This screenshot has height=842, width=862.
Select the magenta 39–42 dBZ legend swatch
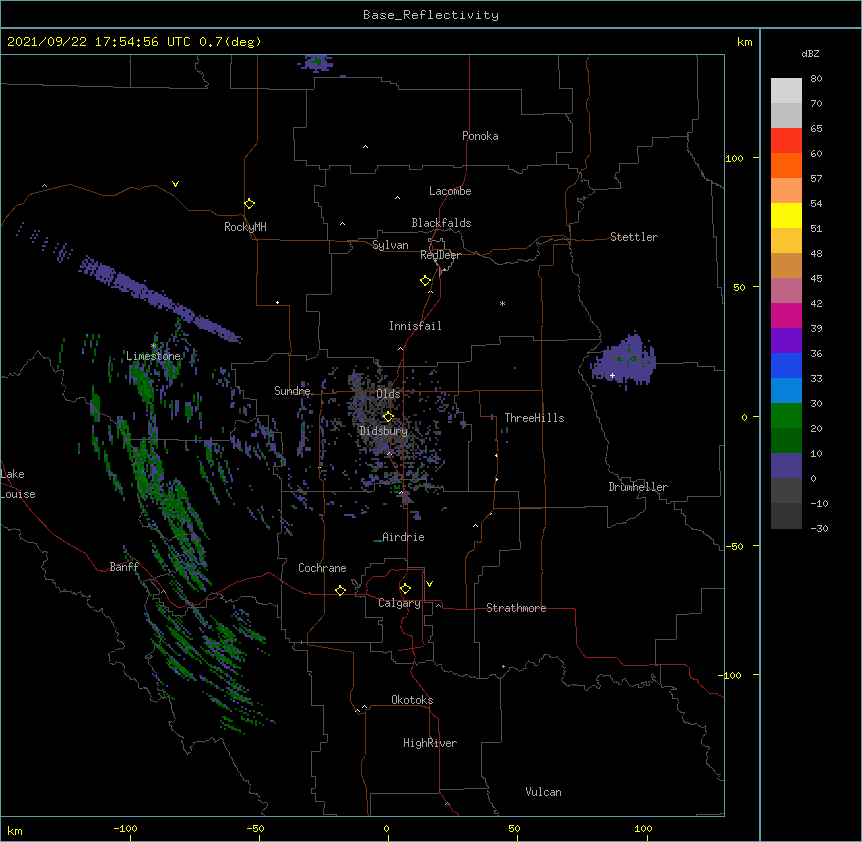click(x=786, y=315)
